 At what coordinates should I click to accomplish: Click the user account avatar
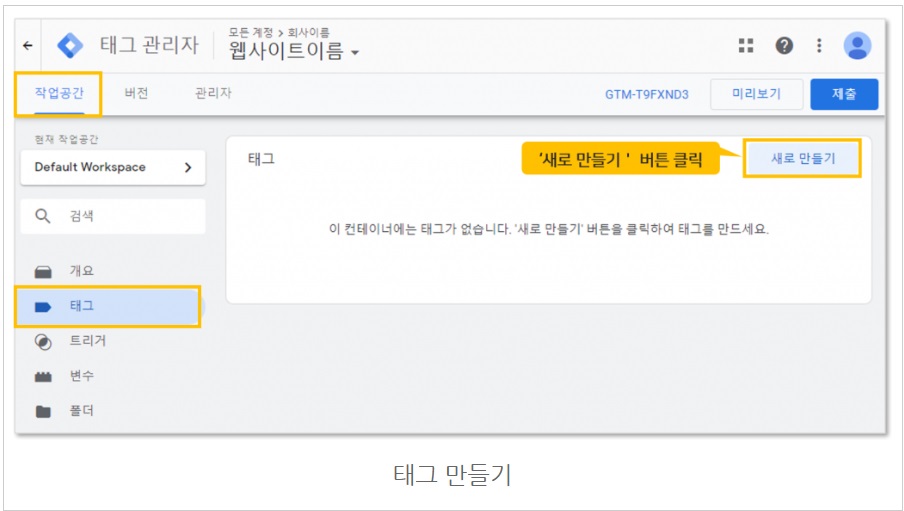coord(857,46)
